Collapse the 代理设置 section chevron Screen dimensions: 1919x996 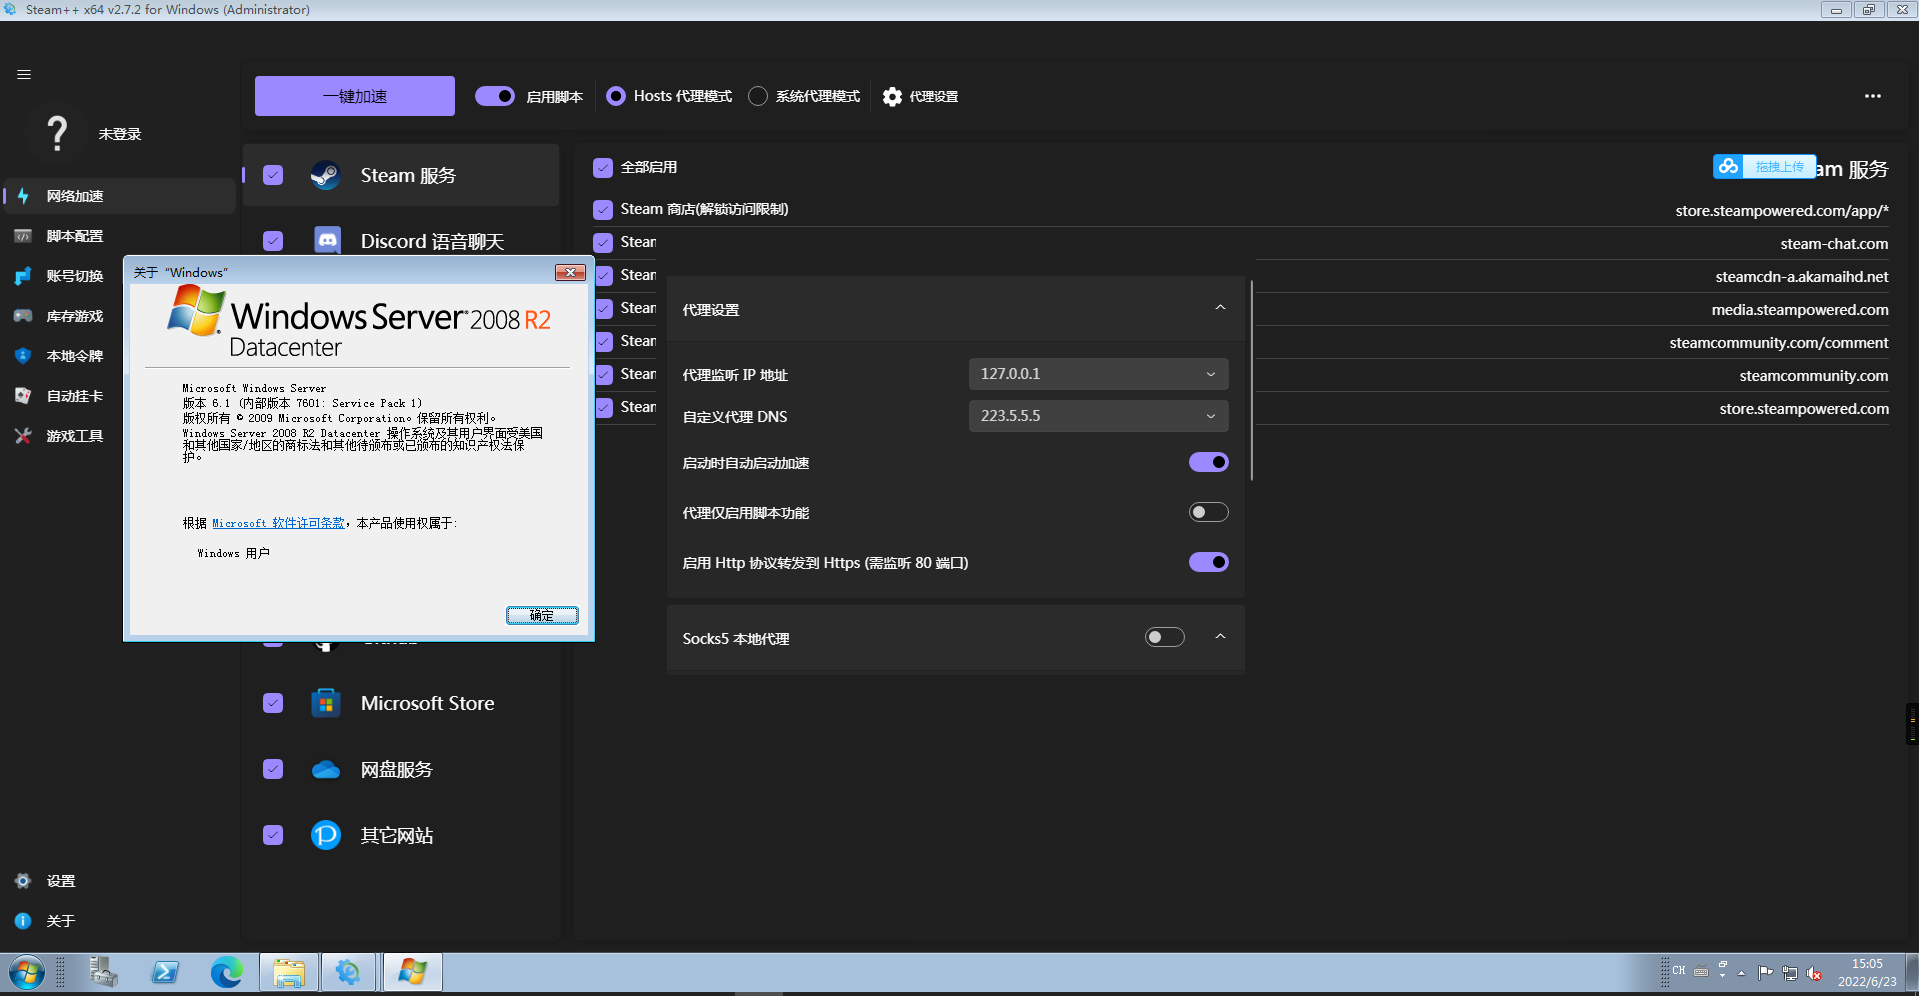[1220, 308]
